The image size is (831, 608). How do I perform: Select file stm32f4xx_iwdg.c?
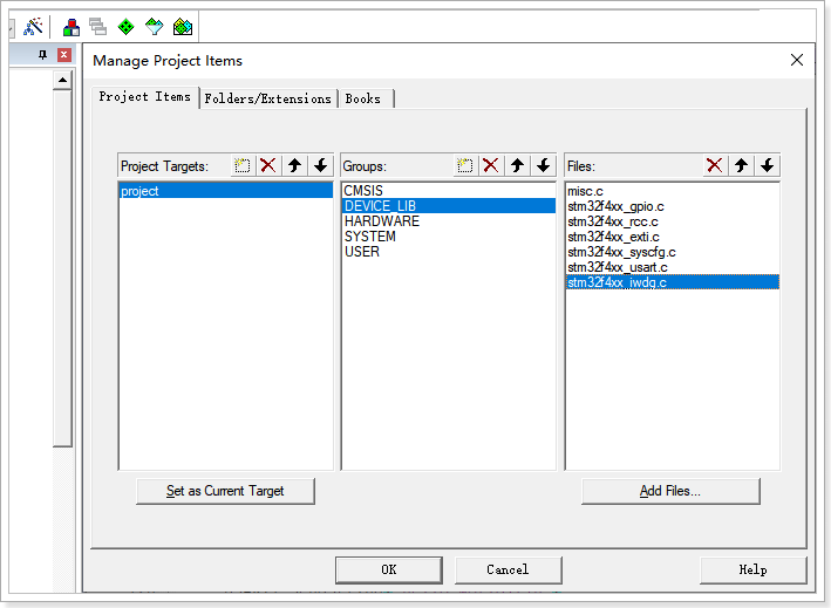pos(673,283)
